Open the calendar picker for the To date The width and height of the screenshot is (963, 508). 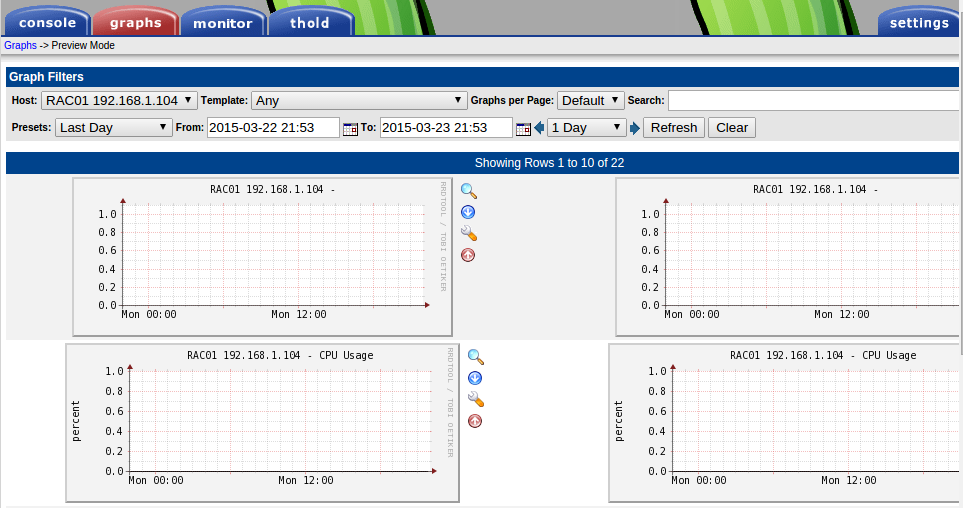(522, 128)
